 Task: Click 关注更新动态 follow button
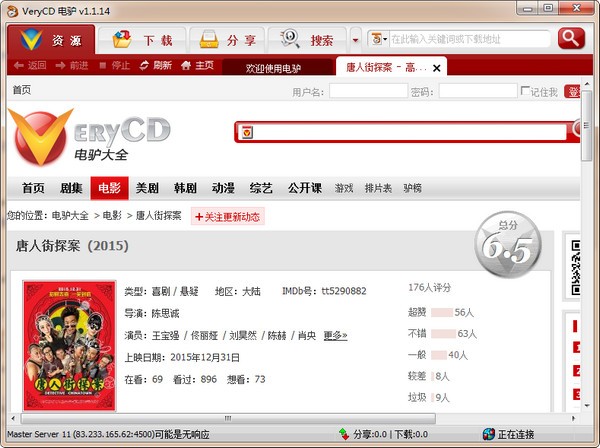(x=227, y=217)
